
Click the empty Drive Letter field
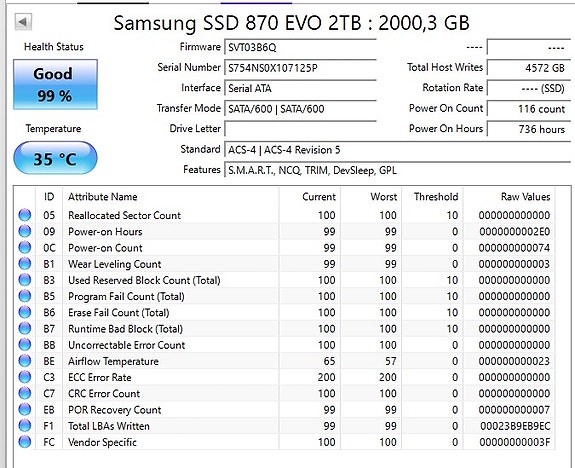click(x=300, y=129)
